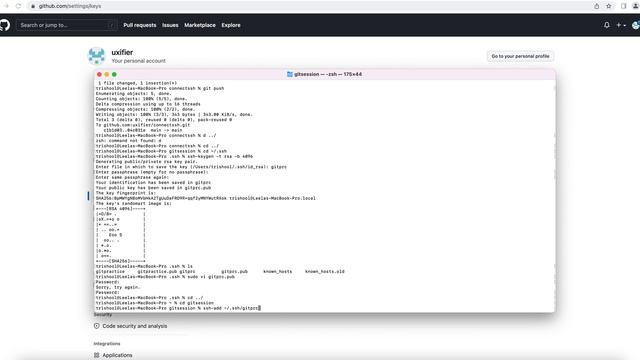Zoom the gitsession terminal window
The height and width of the screenshot is (360, 640).
(x=114, y=74)
